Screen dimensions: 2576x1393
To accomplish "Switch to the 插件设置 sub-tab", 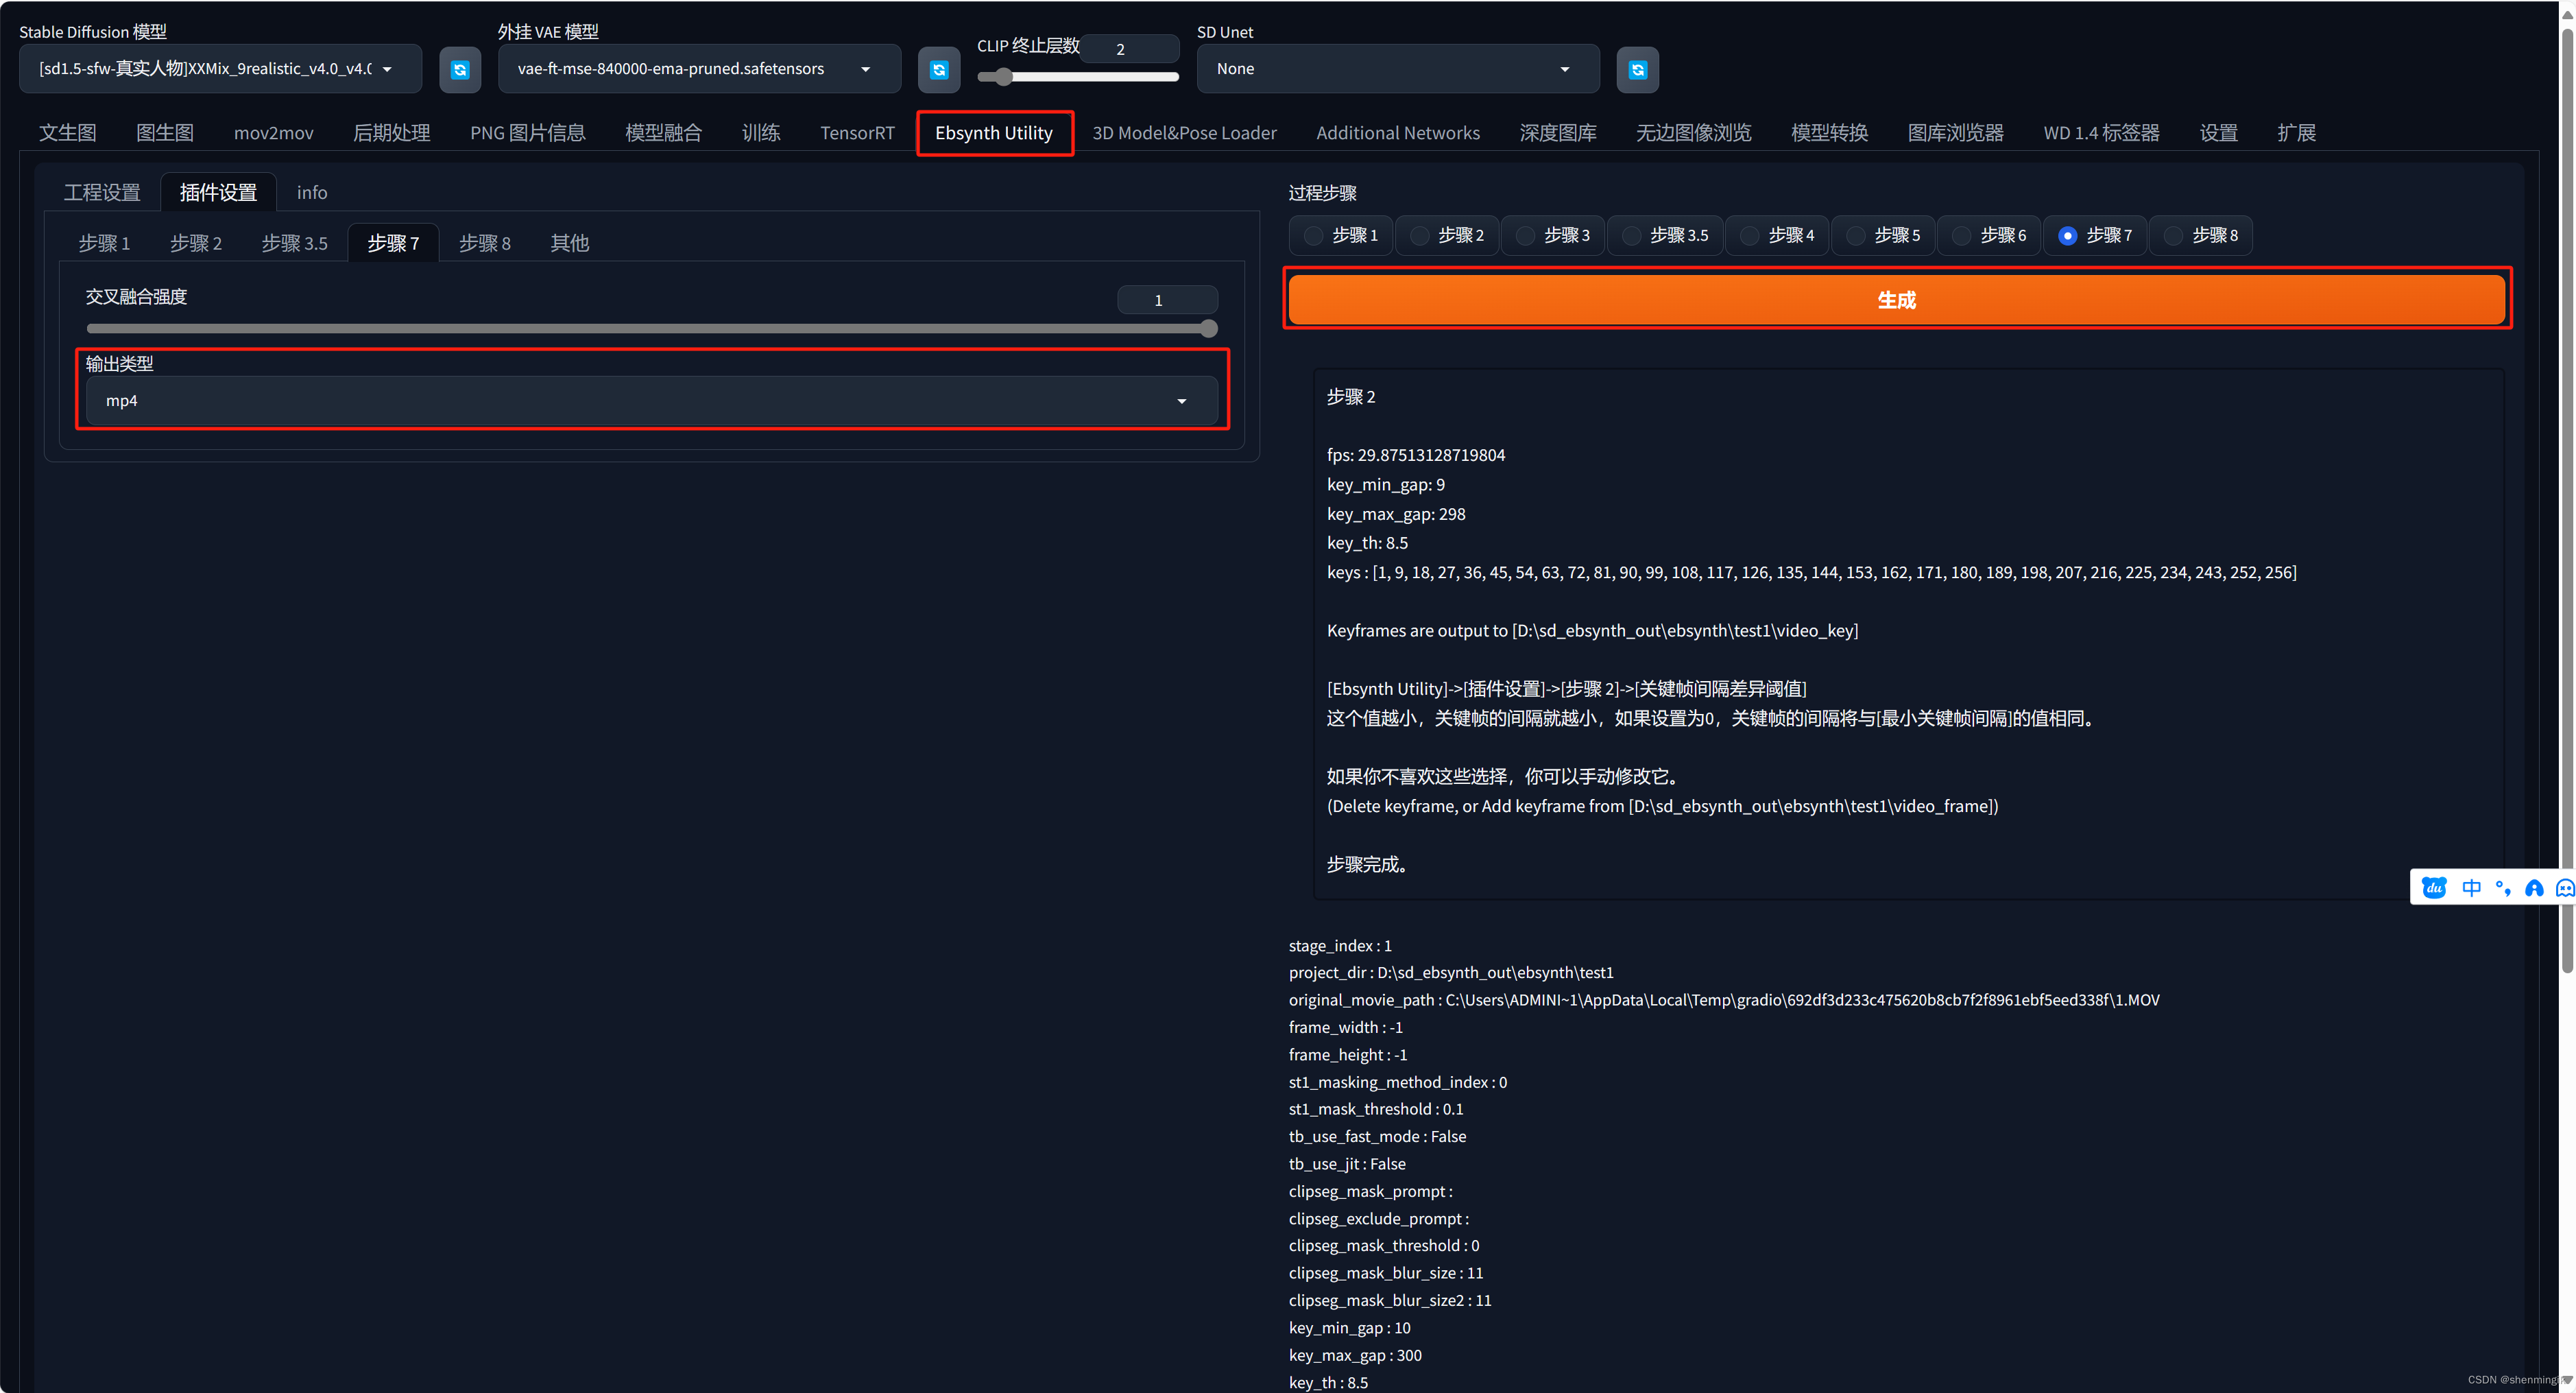I will [x=218, y=192].
